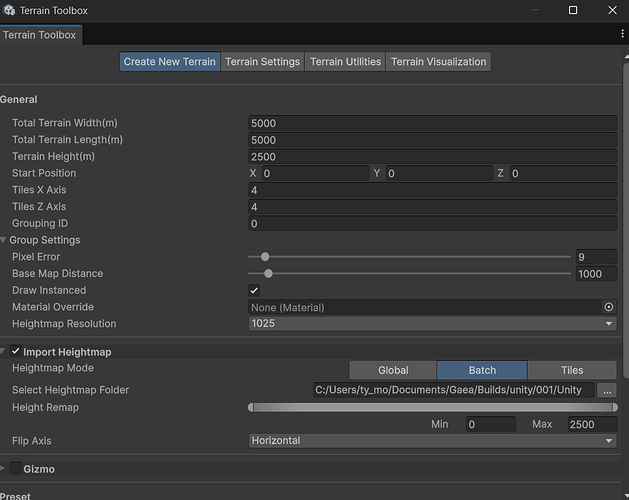
Task: Click the Height Remap Min field
Action: [x=491, y=424]
